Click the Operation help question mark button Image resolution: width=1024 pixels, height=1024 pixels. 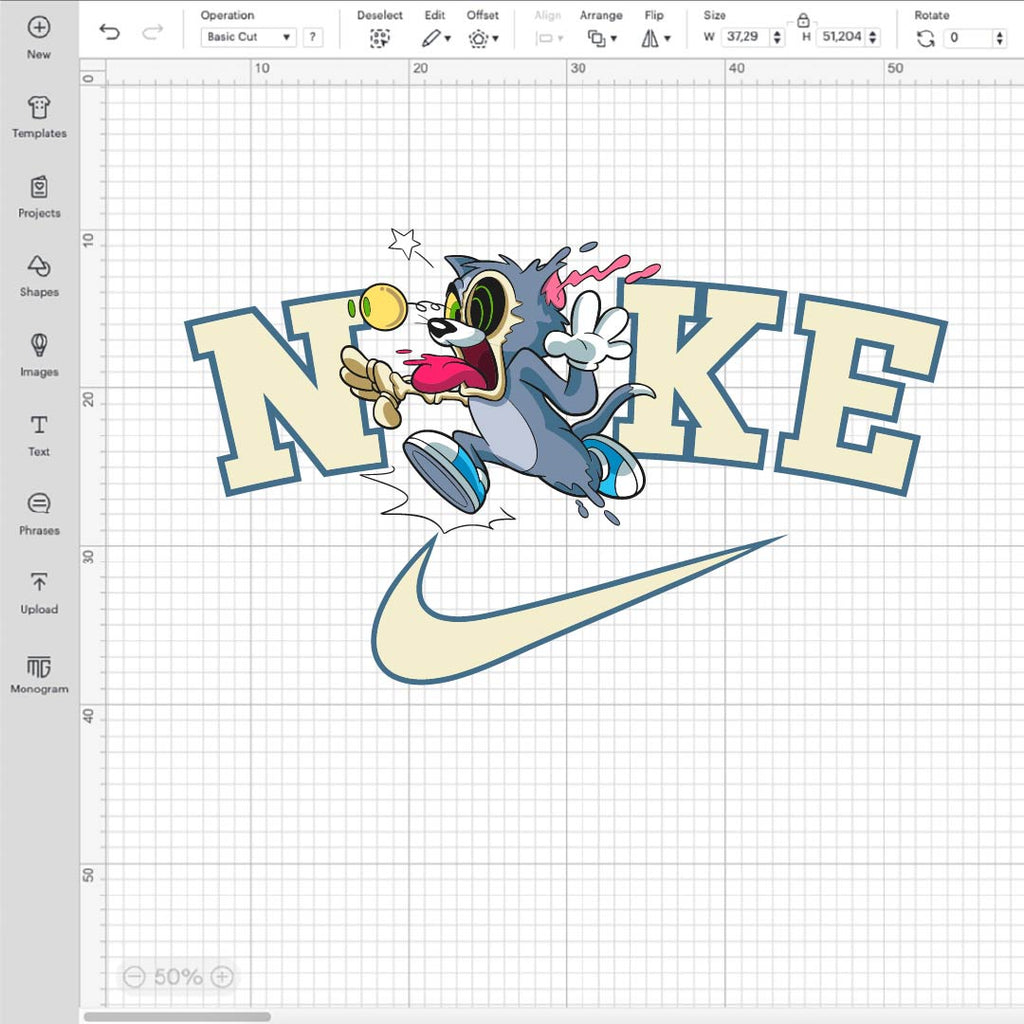pyautogui.click(x=313, y=38)
